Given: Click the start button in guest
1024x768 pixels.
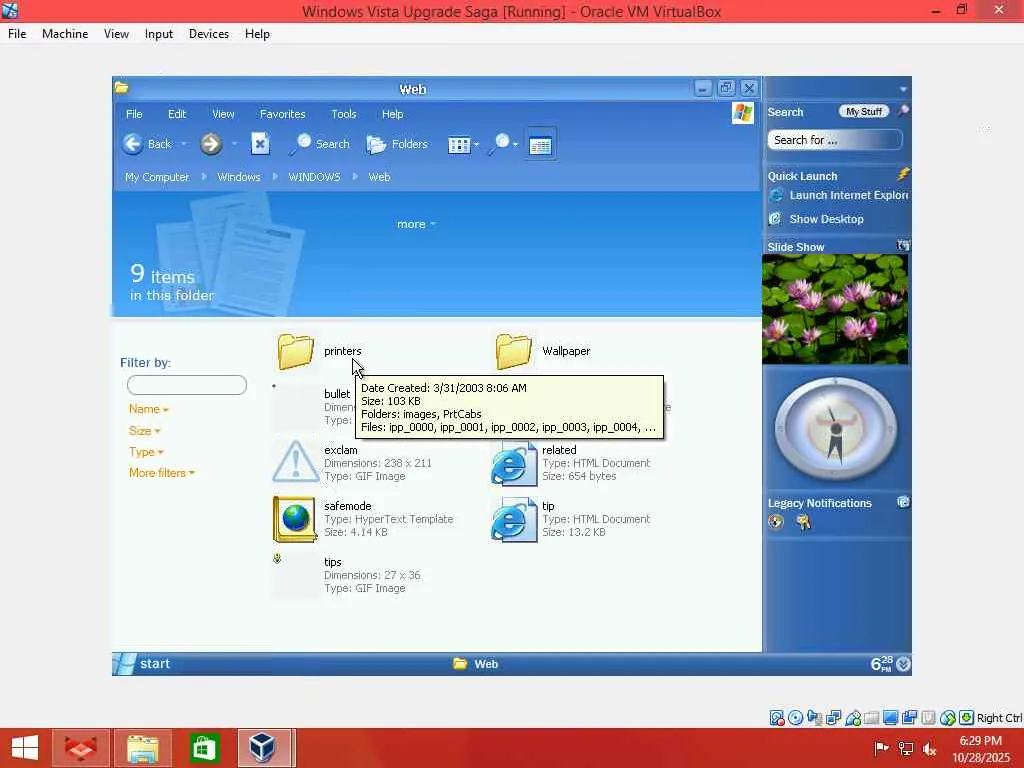Looking at the screenshot, I should pos(142,664).
